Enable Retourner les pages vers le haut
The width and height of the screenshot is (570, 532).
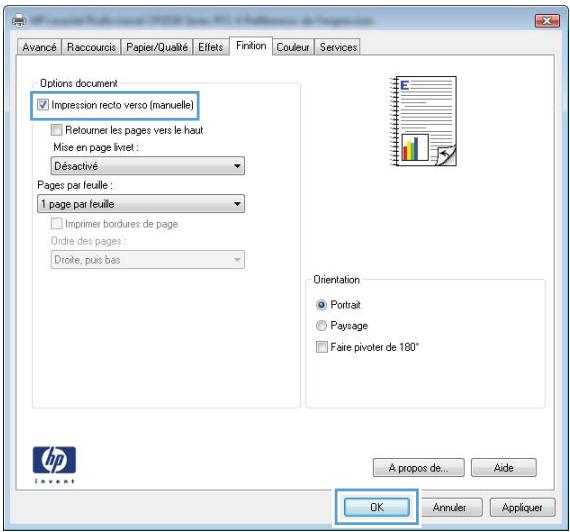[x=56, y=130]
